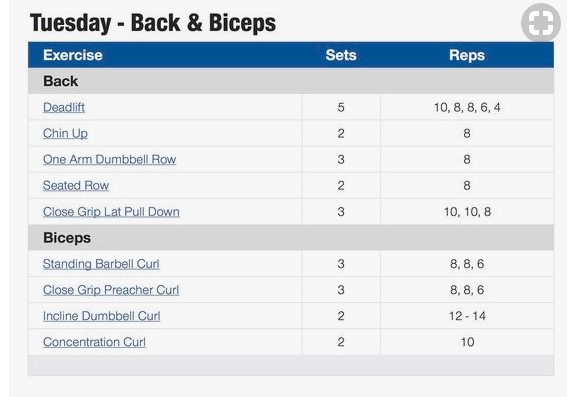Open the Close Grip Lat Pull Down link
The width and height of the screenshot is (567, 397).
click(x=111, y=212)
